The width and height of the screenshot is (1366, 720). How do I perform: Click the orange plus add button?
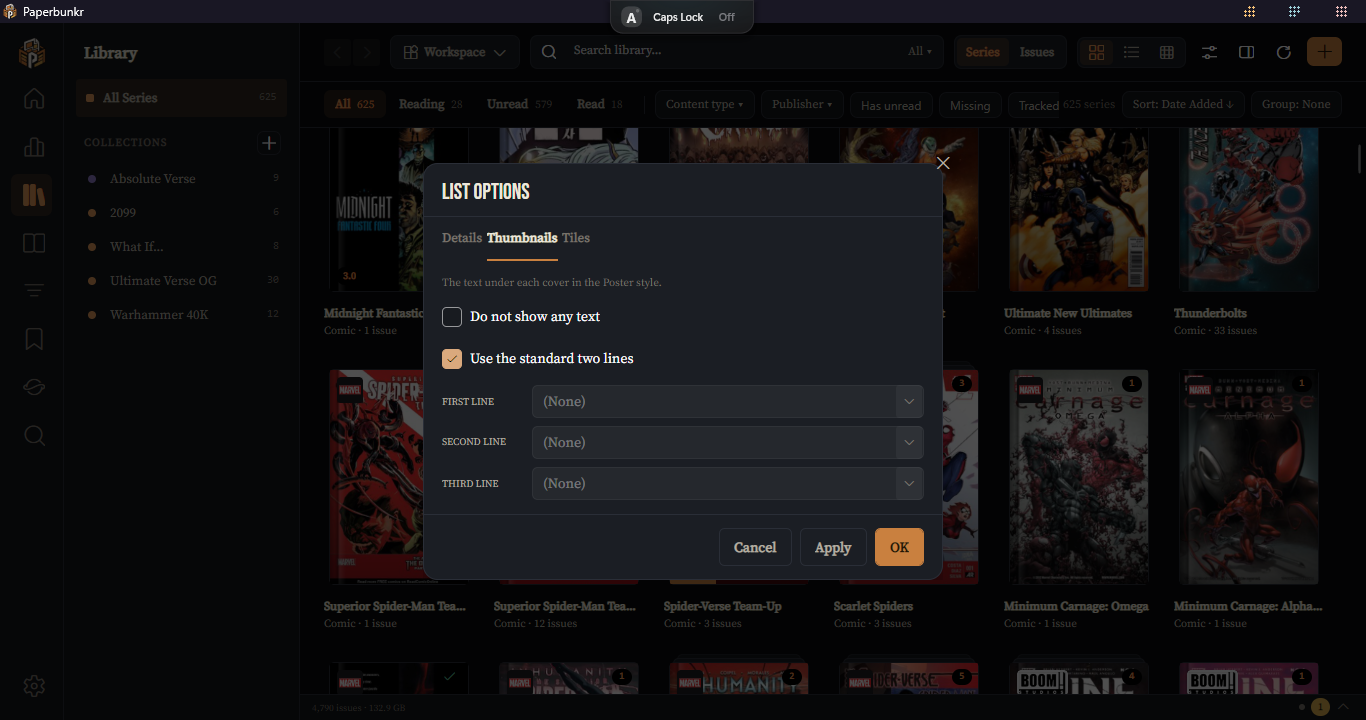[1324, 52]
